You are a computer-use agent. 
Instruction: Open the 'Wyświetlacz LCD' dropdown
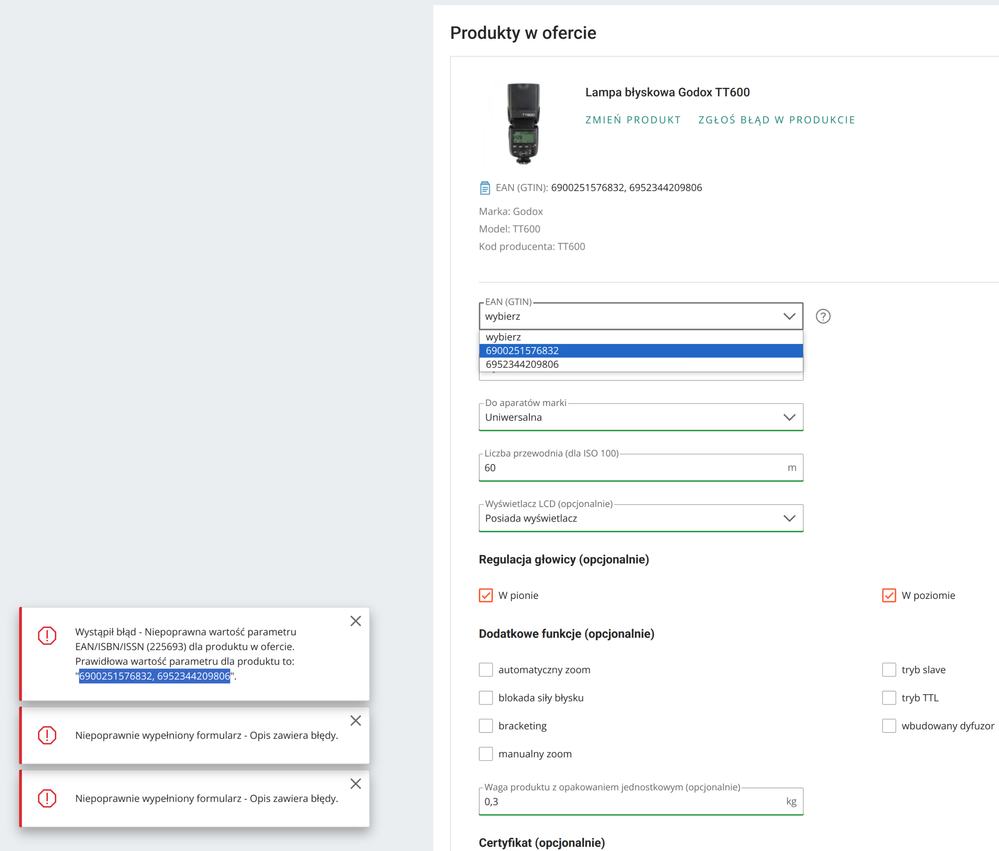pyautogui.click(x=640, y=518)
